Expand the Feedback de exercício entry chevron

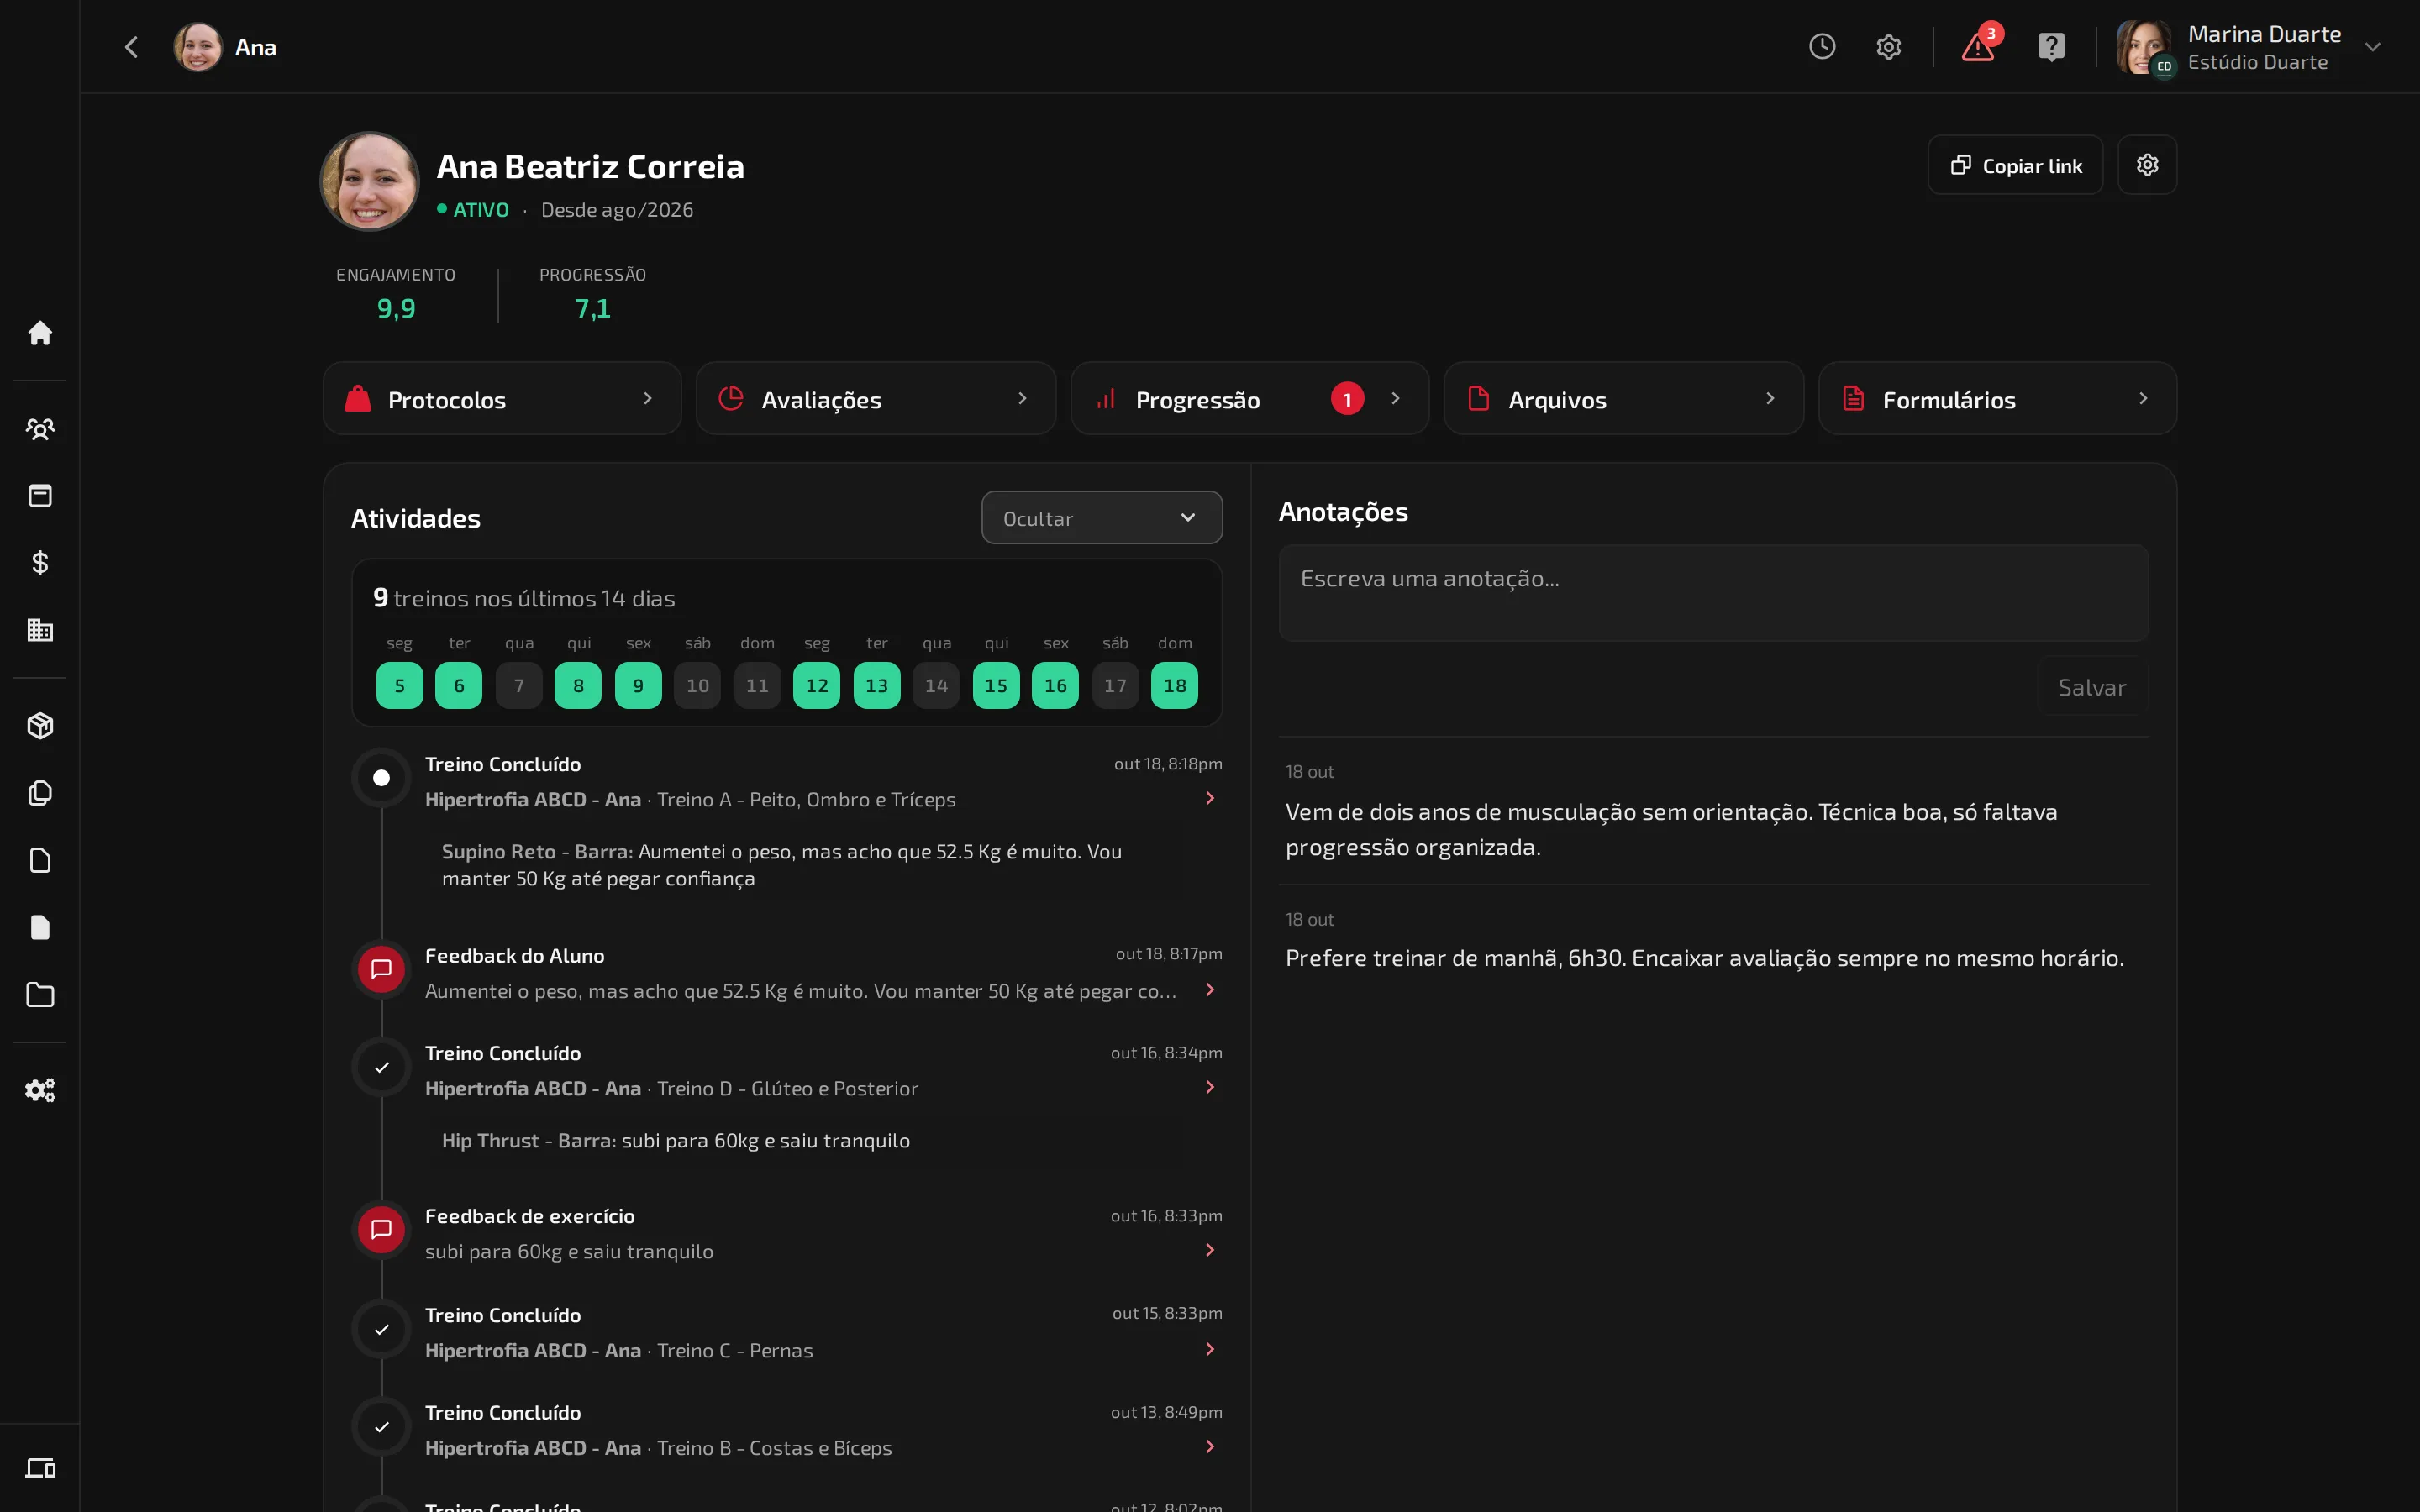click(x=1209, y=1250)
